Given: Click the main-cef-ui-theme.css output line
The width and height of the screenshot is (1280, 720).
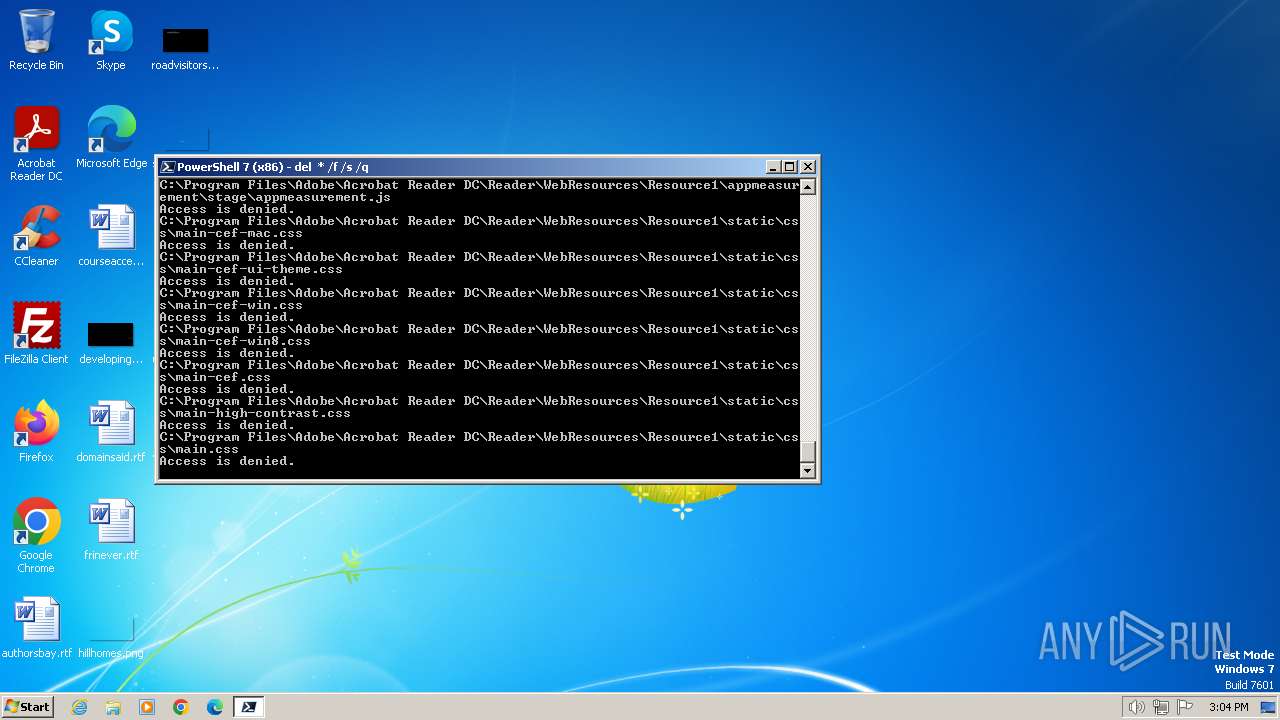Looking at the screenshot, I should pos(479,263).
